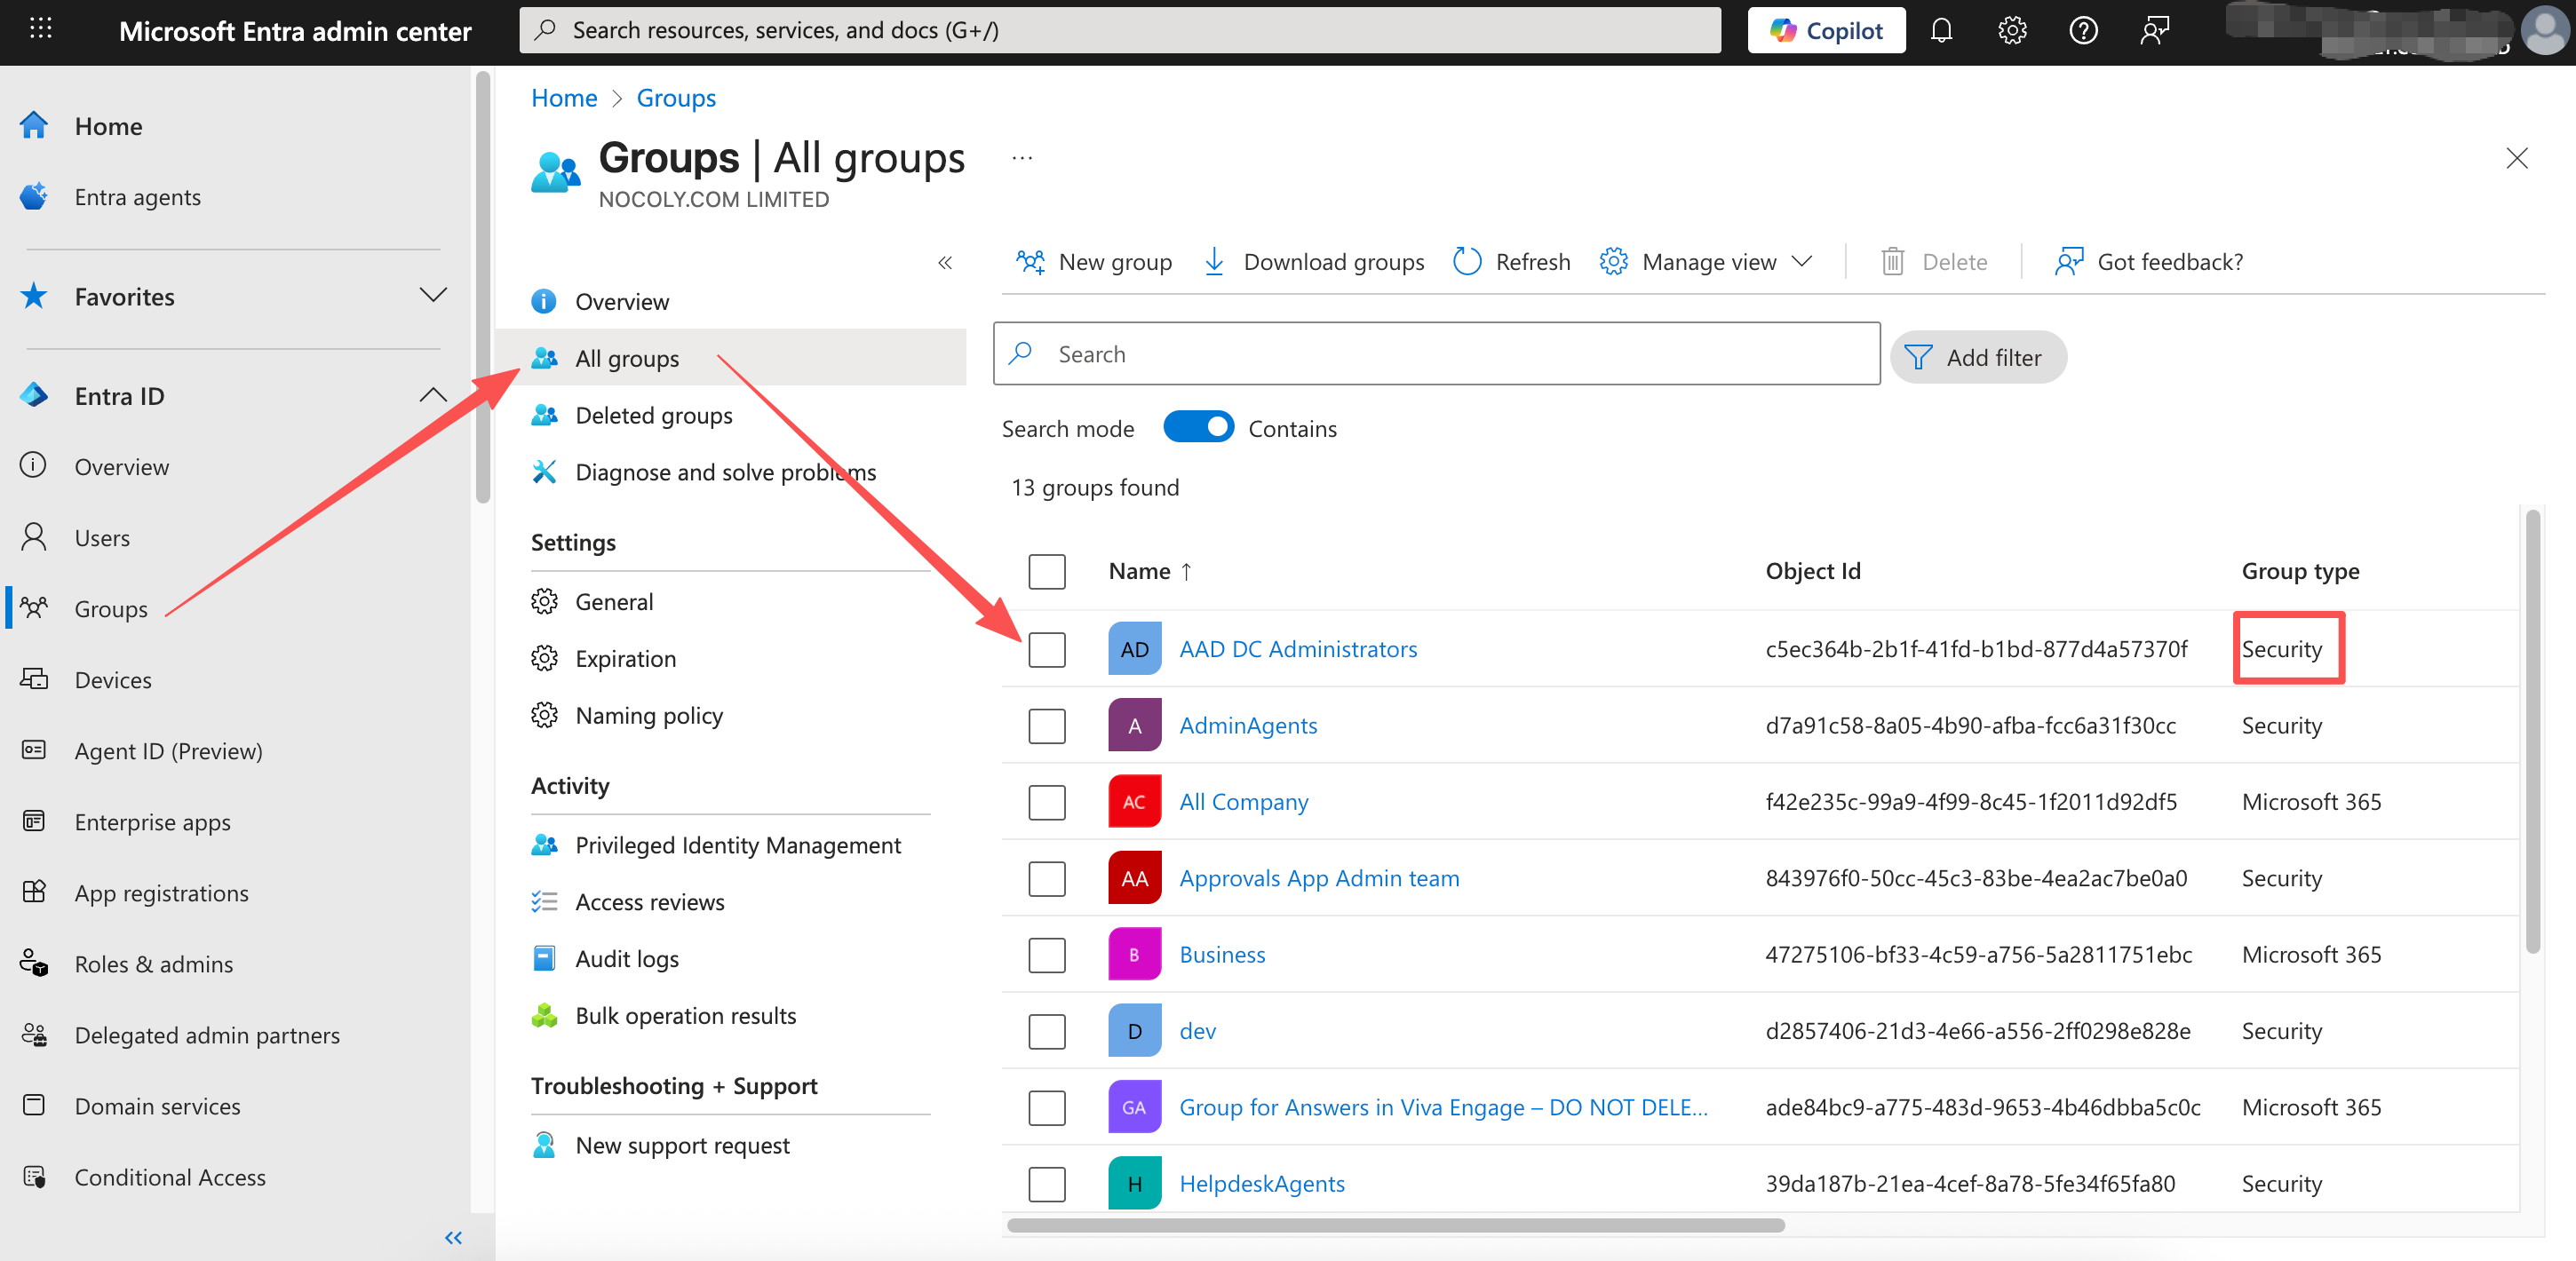Click the notifications bell icon
Viewport: 2576px width, 1261px height.
[x=1941, y=31]
